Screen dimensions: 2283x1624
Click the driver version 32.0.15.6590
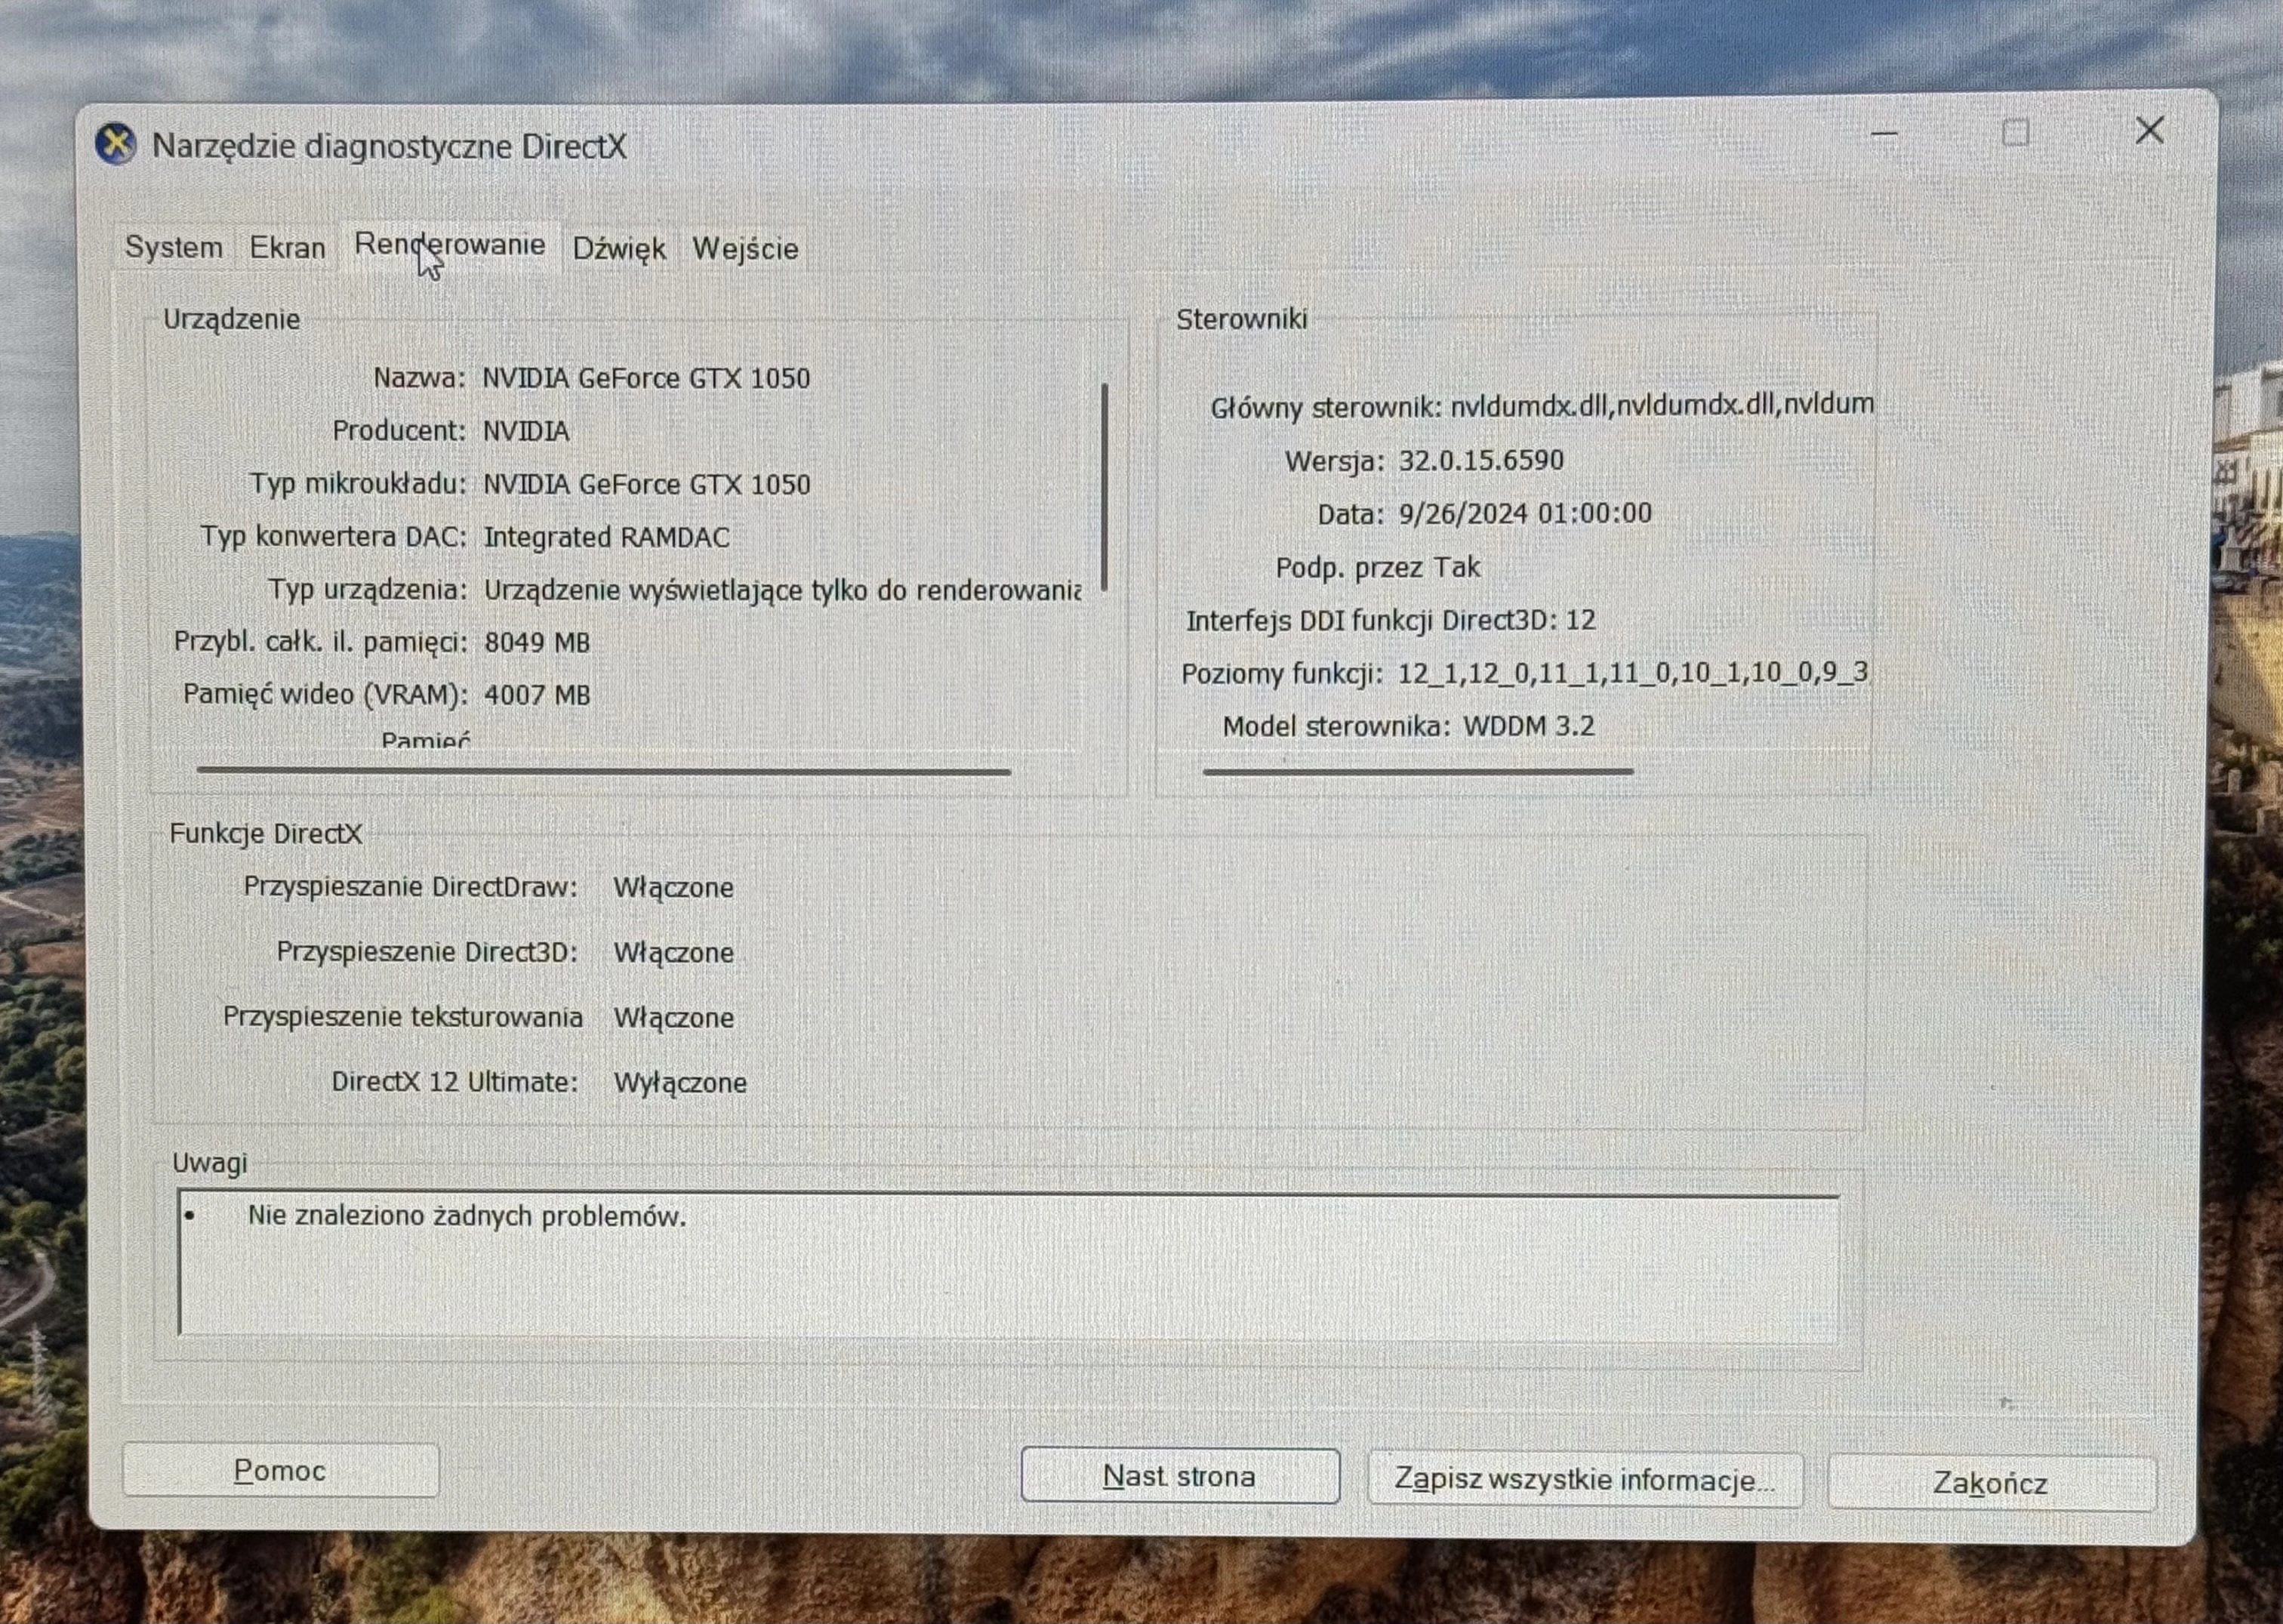pyautogui.click(x=1481, y=460)
